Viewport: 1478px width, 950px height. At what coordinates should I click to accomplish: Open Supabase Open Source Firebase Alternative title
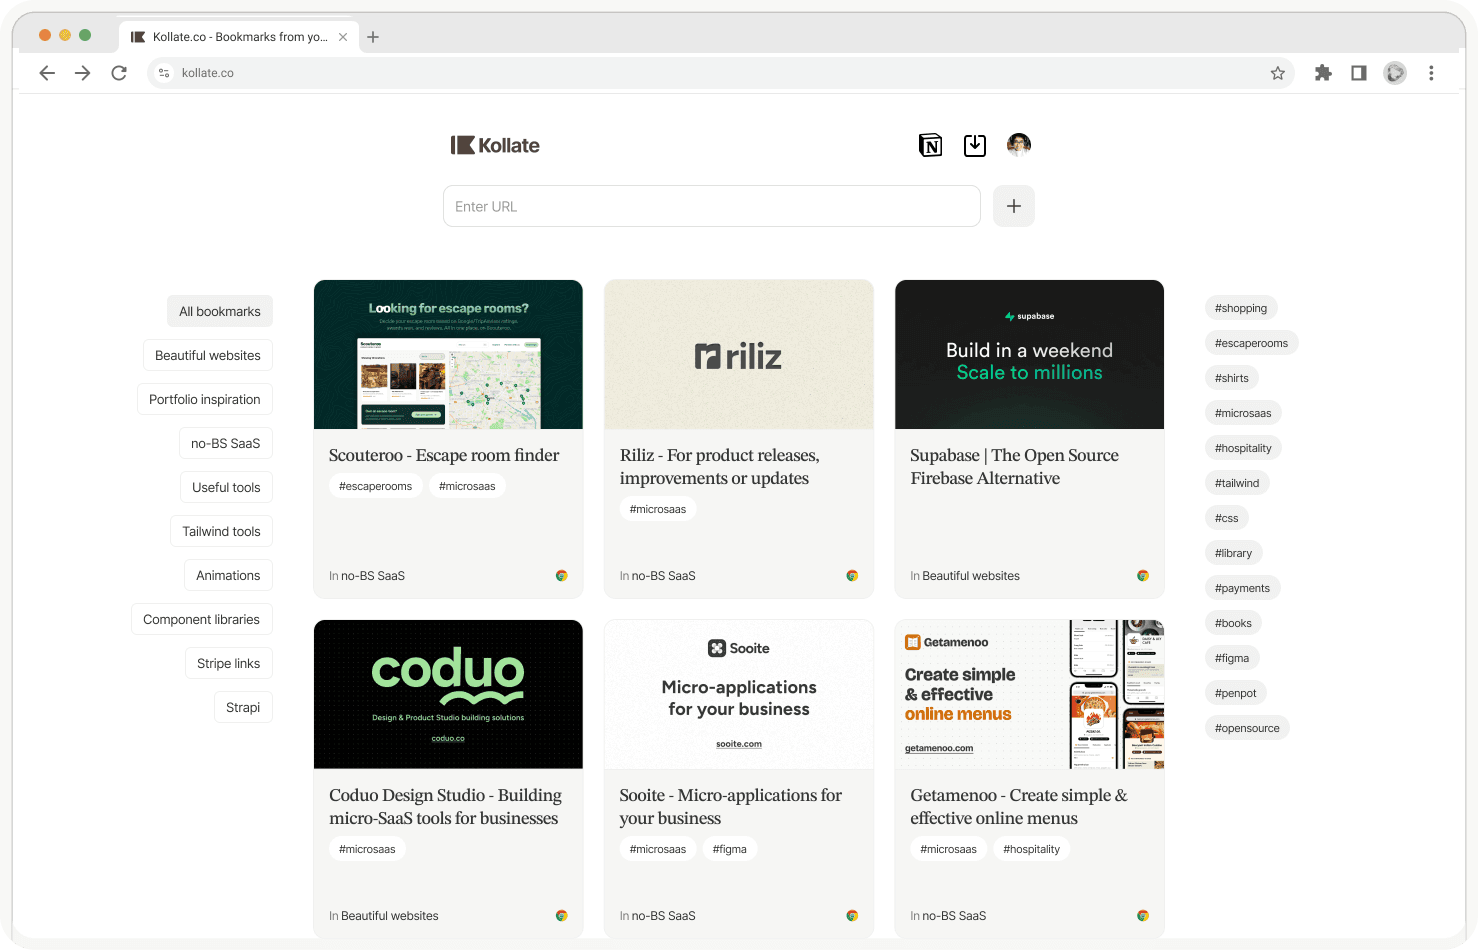(x=1014, y=467)
